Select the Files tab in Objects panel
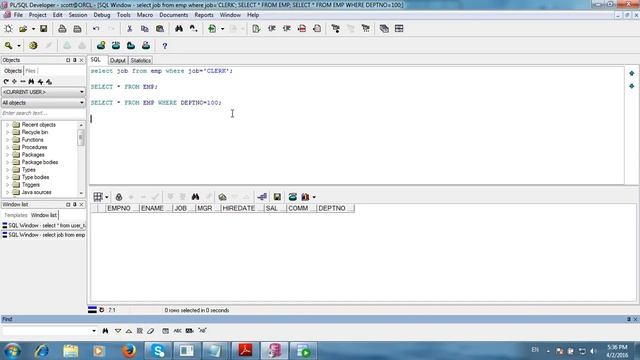The image size is (640, 360). point(31,71)
